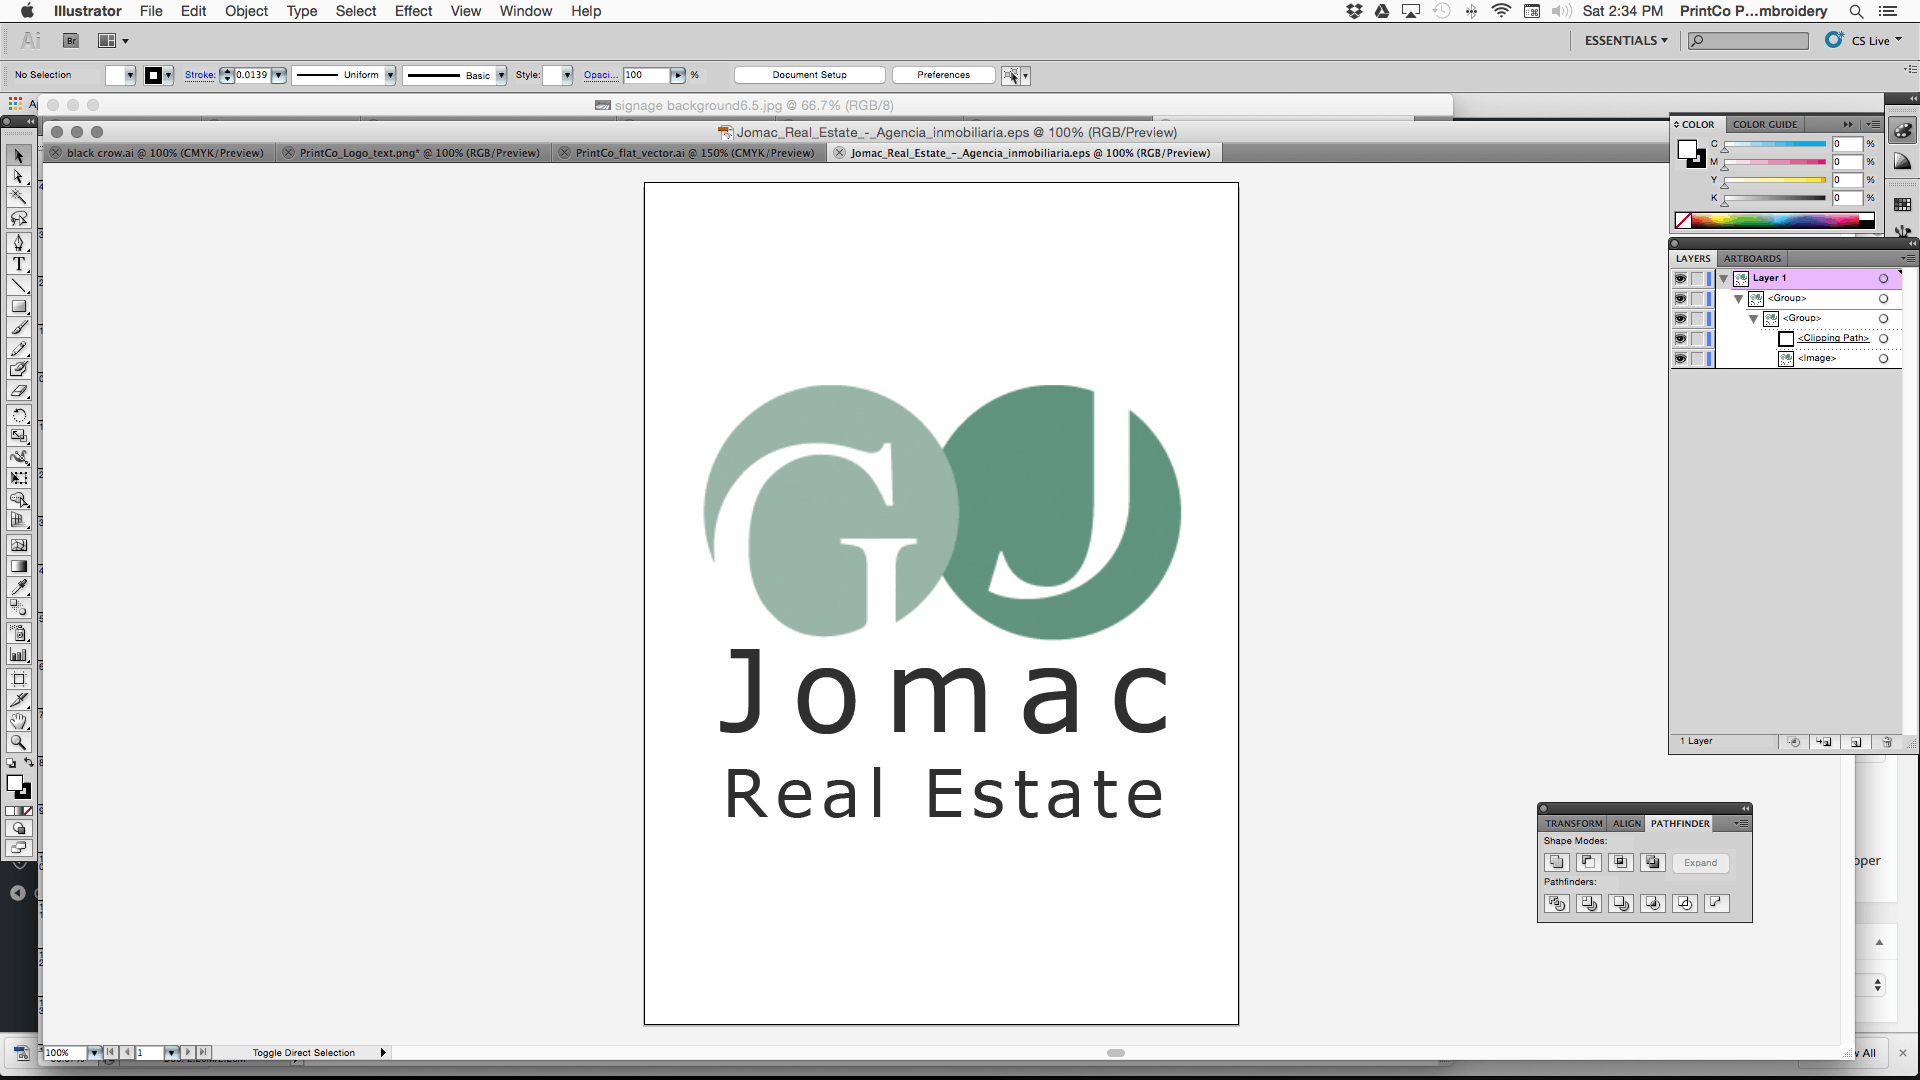
Task: Open the Effect menu
Action: pyautogui.click(x=413, y=11)
